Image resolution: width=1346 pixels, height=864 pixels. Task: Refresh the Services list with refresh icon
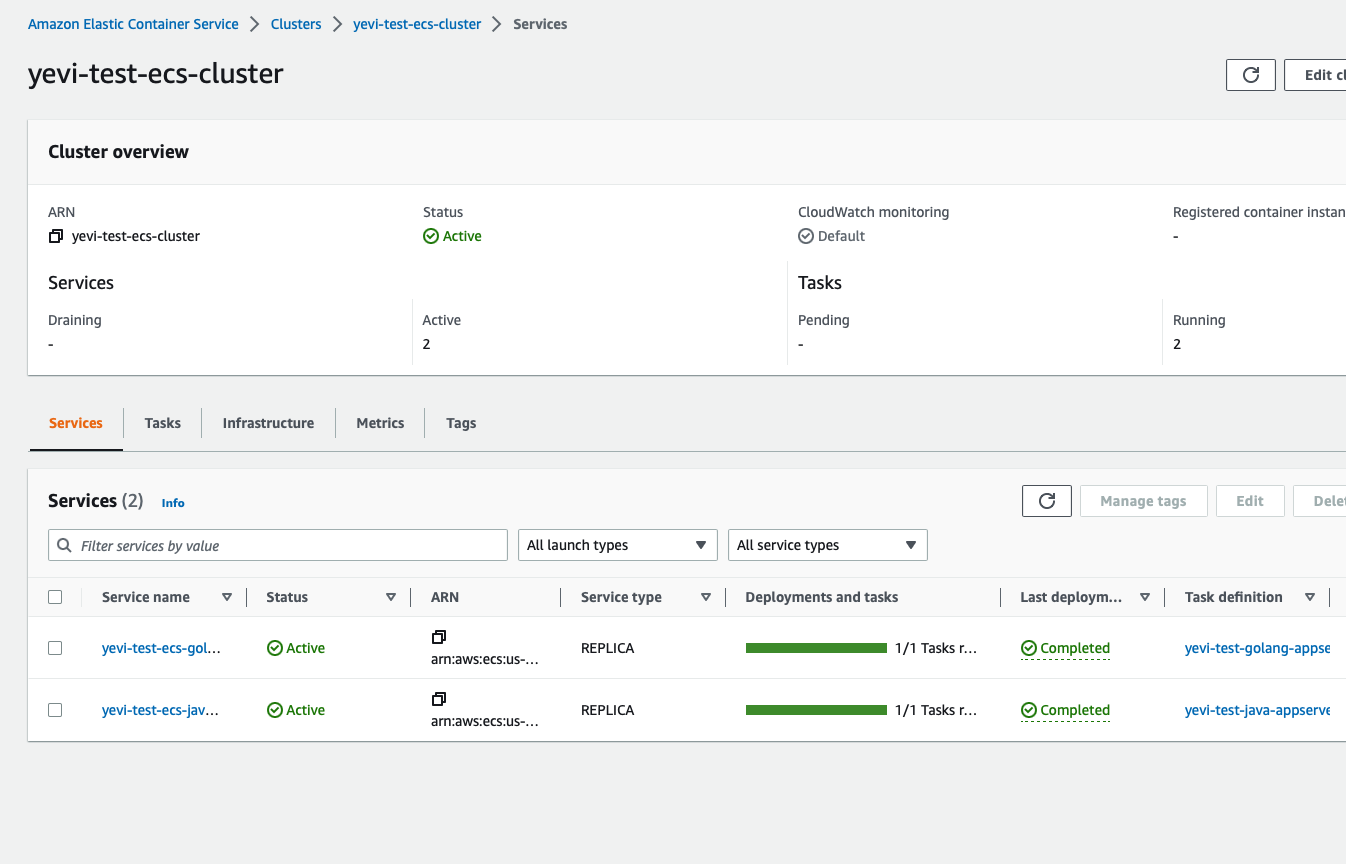click(x=1047, y=501)
